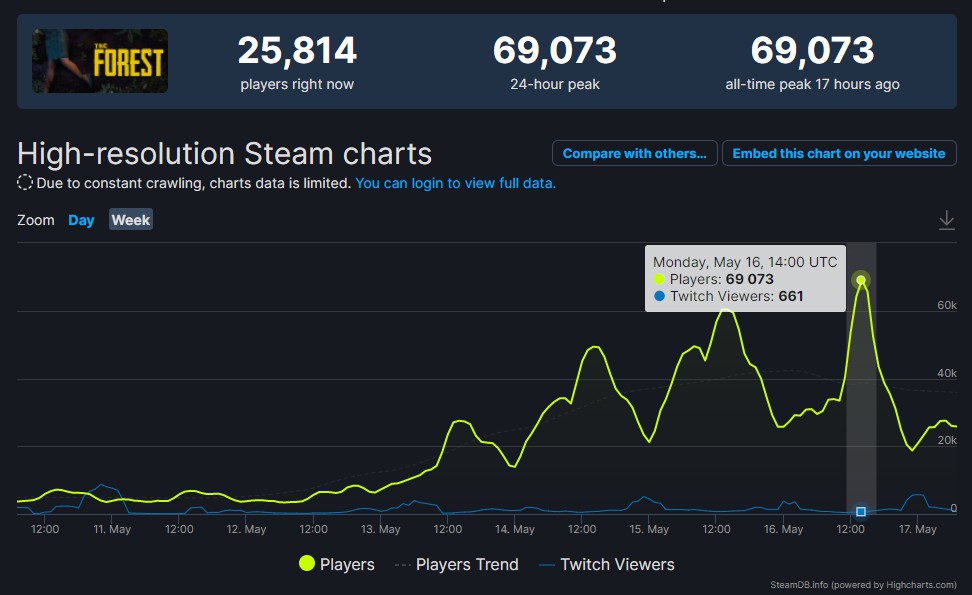The image size is (972, 595).
Task: Toggle the Twitch Viewers legend series
Action: [607, 565]
